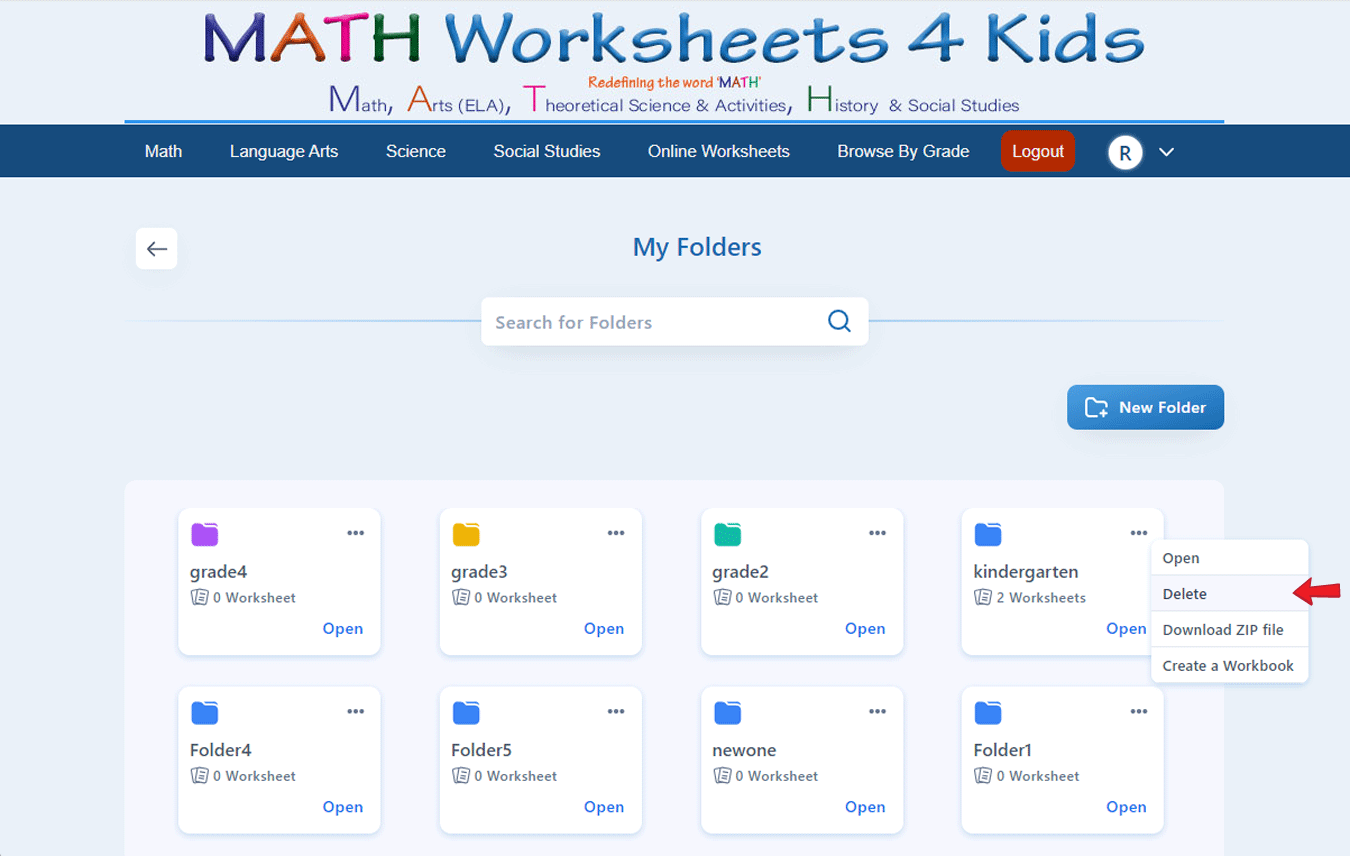Open the Folder1 three-dot options menu
Viewport: 1350px width, 856px height.
pyautogui.click(x=1139, y=711)
